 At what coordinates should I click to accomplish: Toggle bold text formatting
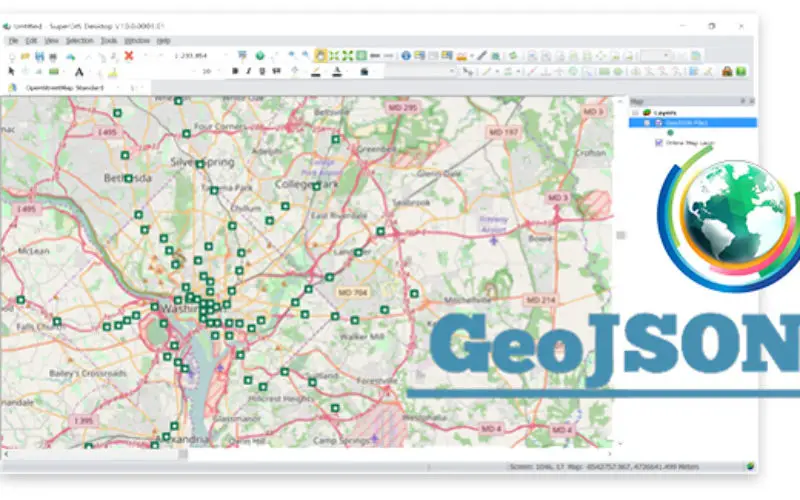click(x=235, y=71)
